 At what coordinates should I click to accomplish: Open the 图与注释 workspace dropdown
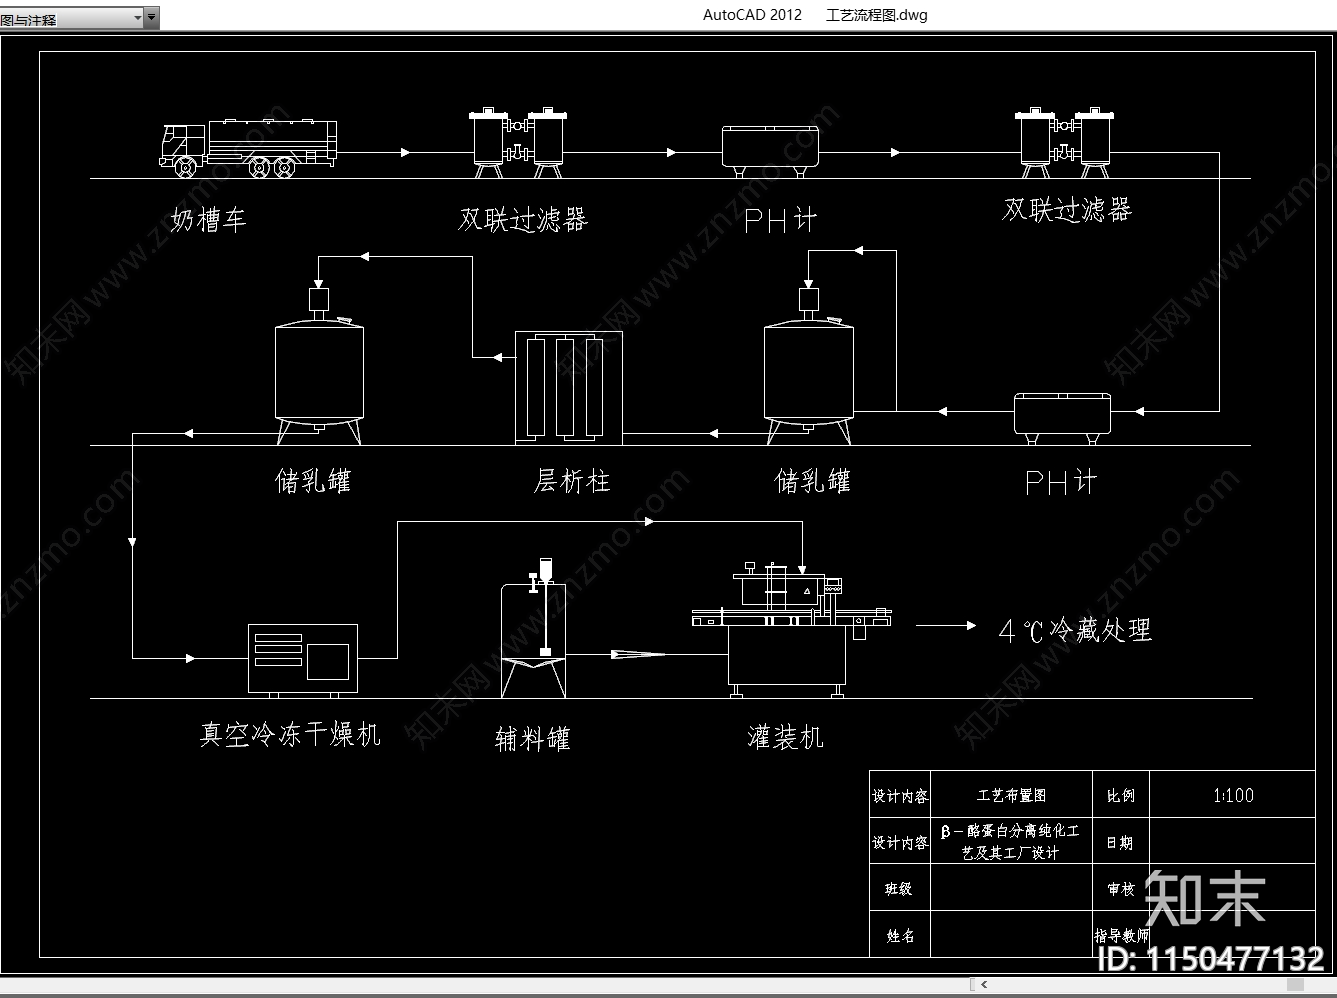coord(72,18)
